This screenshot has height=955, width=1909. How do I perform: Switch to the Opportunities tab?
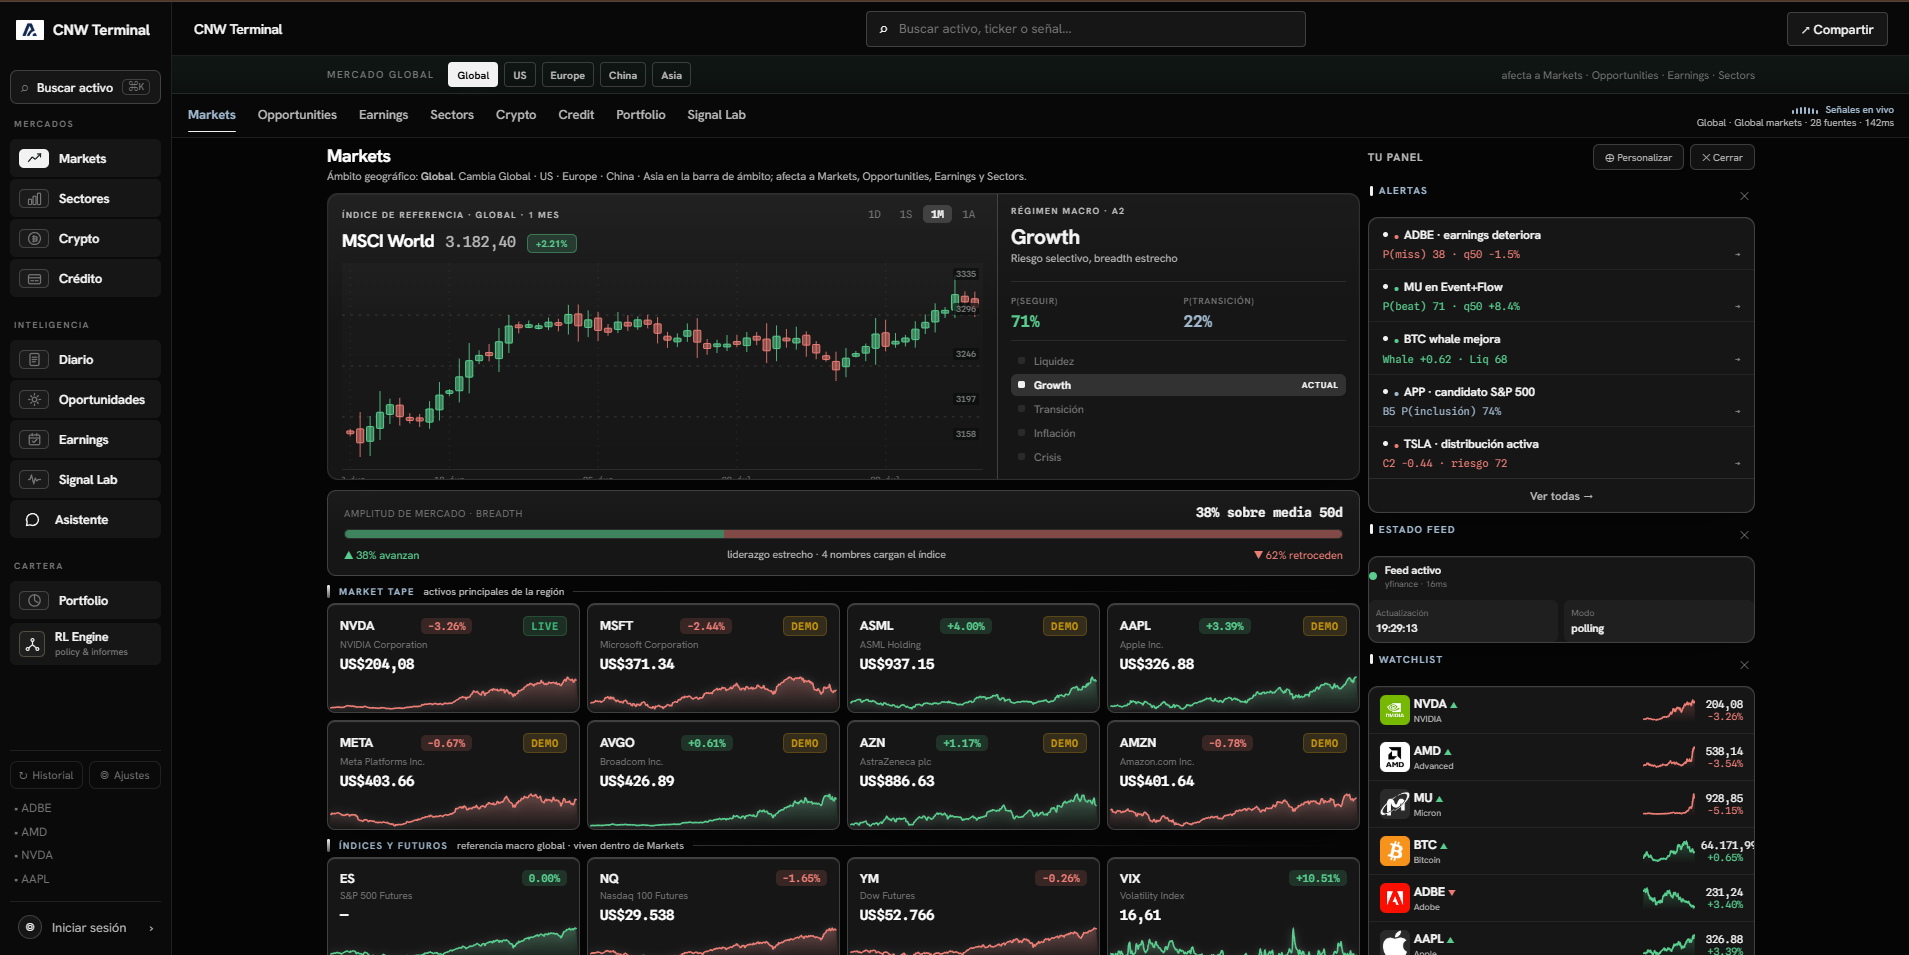point(297,115)
